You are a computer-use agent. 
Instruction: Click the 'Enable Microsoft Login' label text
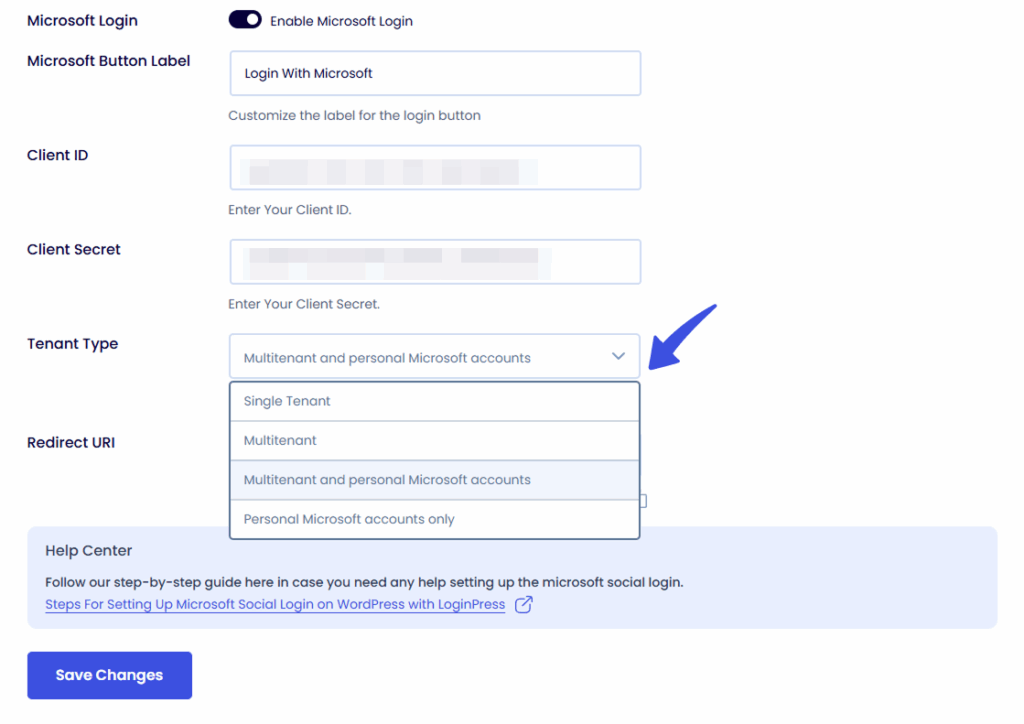click(341, 21)
